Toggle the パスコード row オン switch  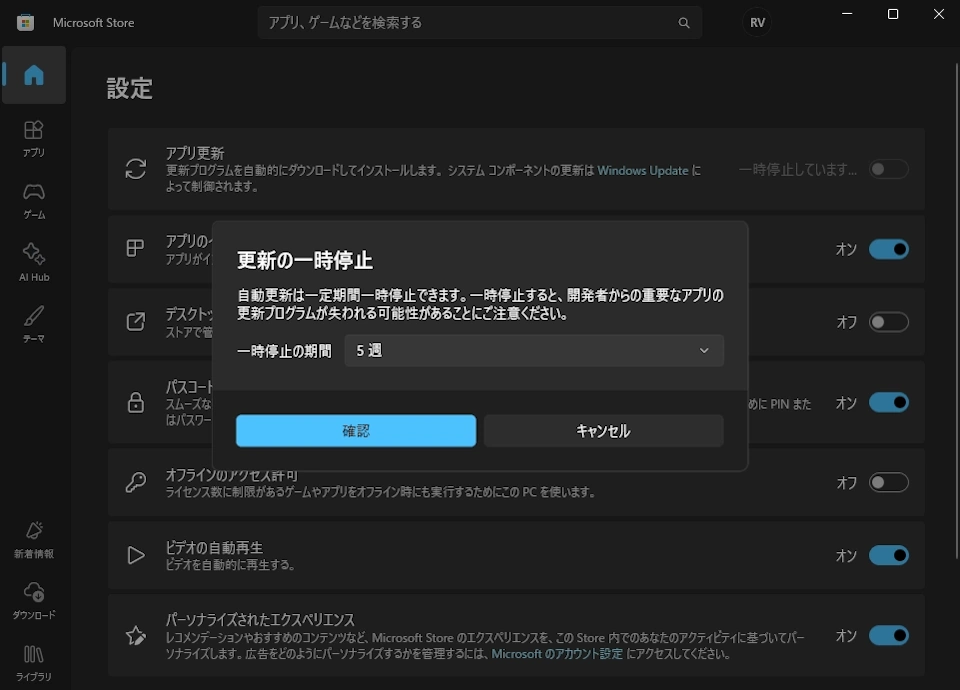pos(888,402)
